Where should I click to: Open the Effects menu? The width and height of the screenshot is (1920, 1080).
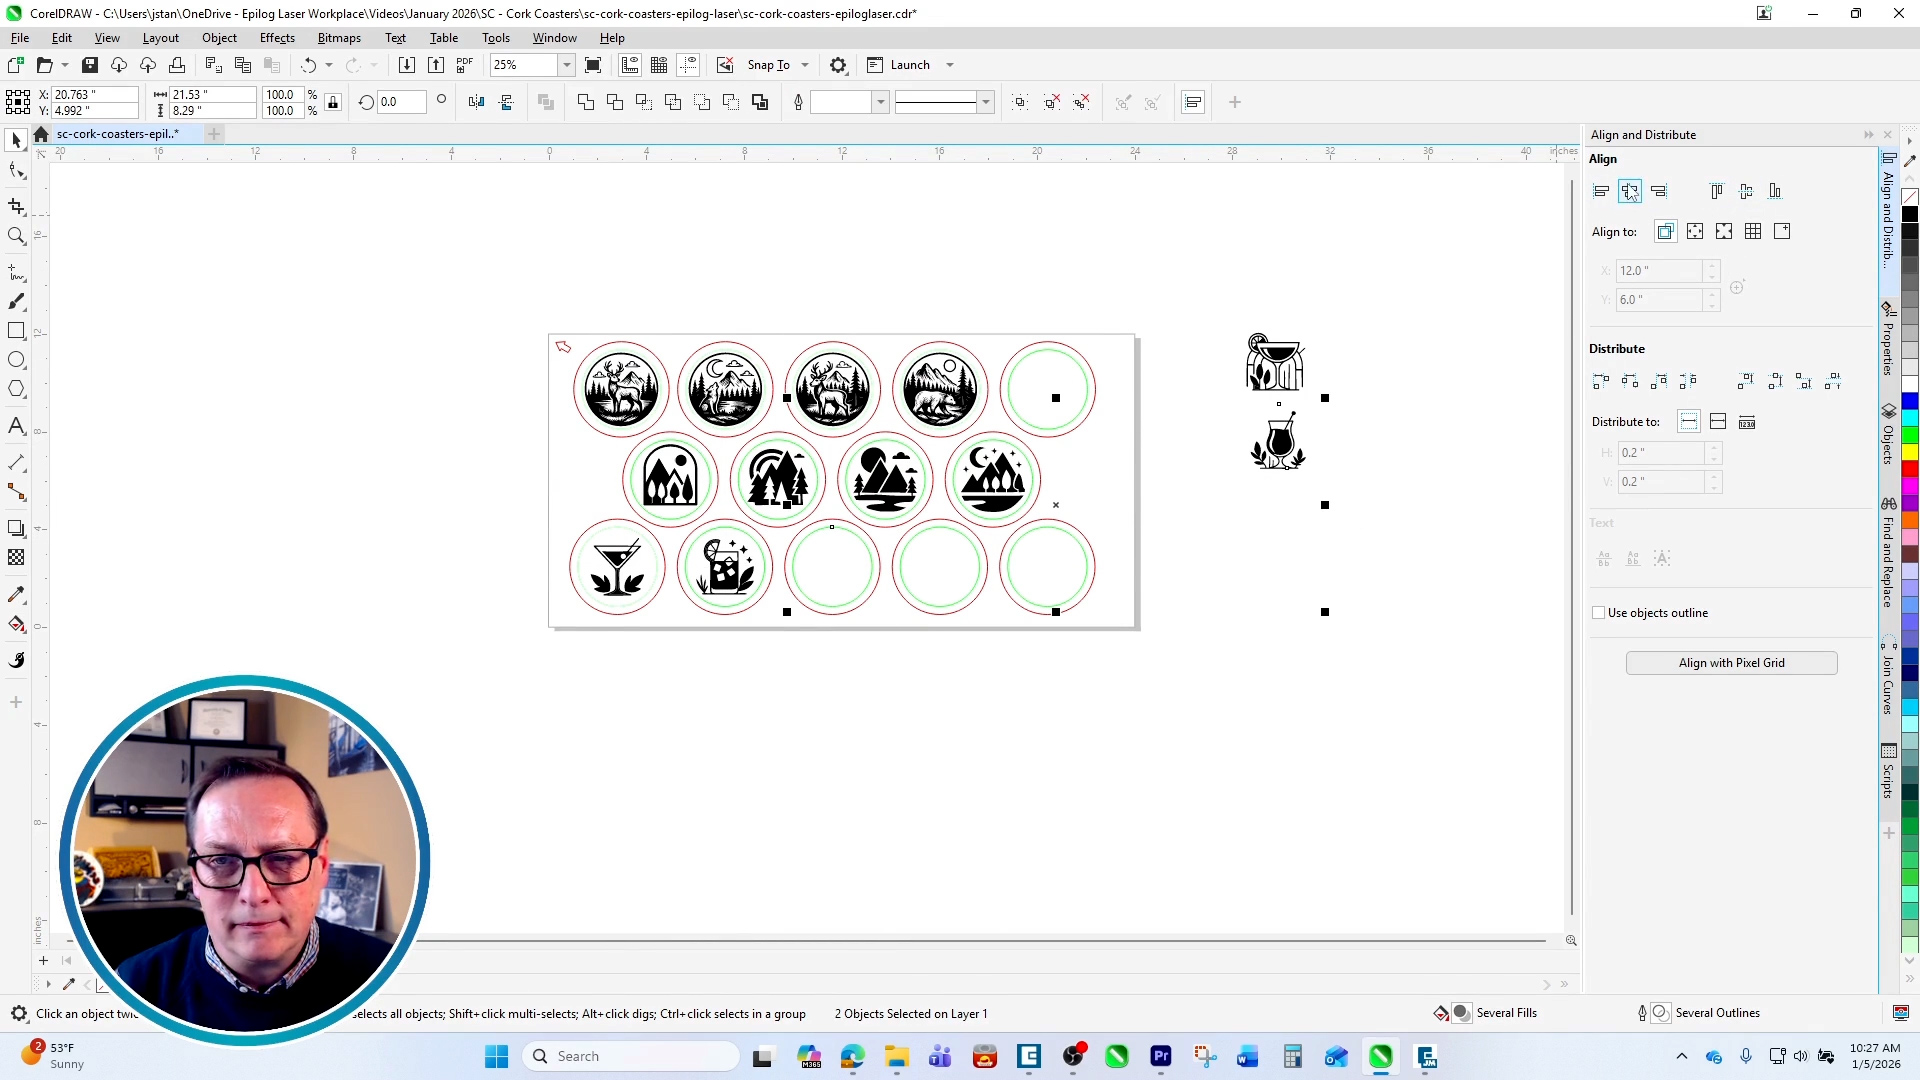pyautogui.click(x=277, y=38)
